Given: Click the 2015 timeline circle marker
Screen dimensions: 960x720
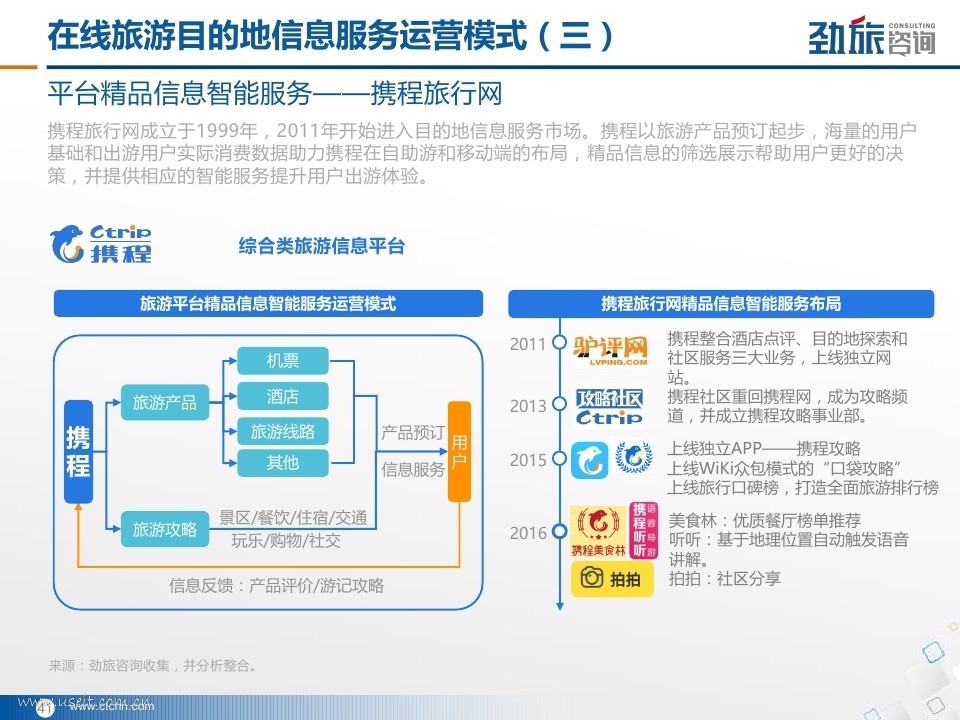Looking at the screenshot, I should (x=560, y=459).
